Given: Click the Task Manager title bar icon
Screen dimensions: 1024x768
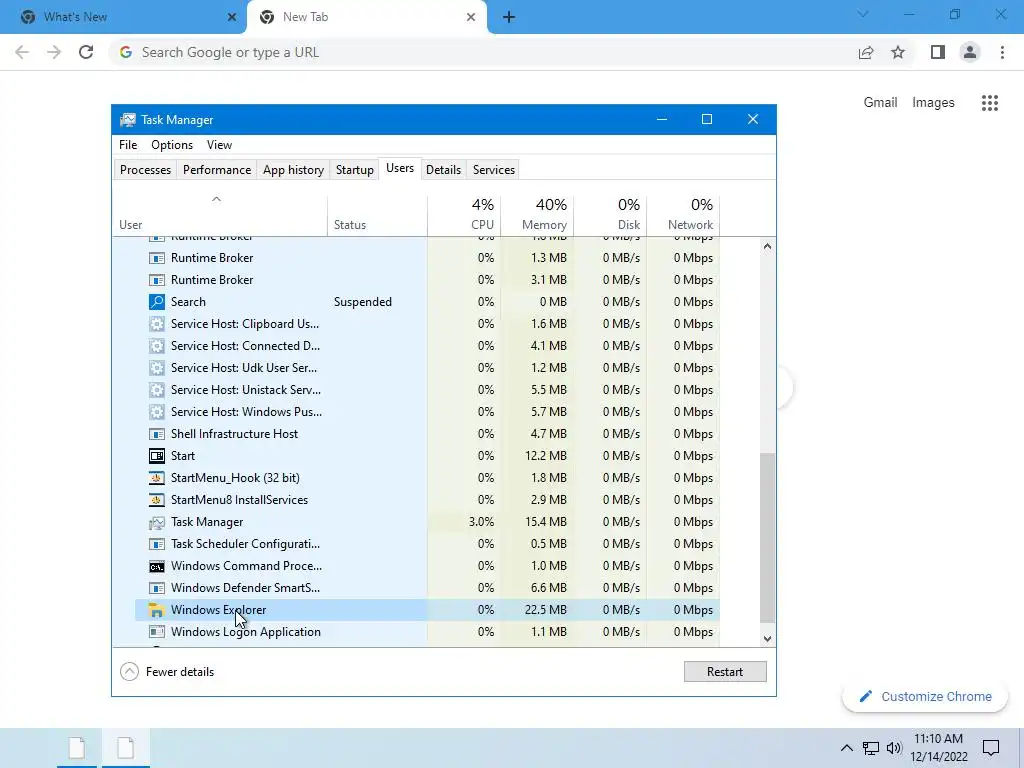Looking at the screenshot, I should point(128,120).
